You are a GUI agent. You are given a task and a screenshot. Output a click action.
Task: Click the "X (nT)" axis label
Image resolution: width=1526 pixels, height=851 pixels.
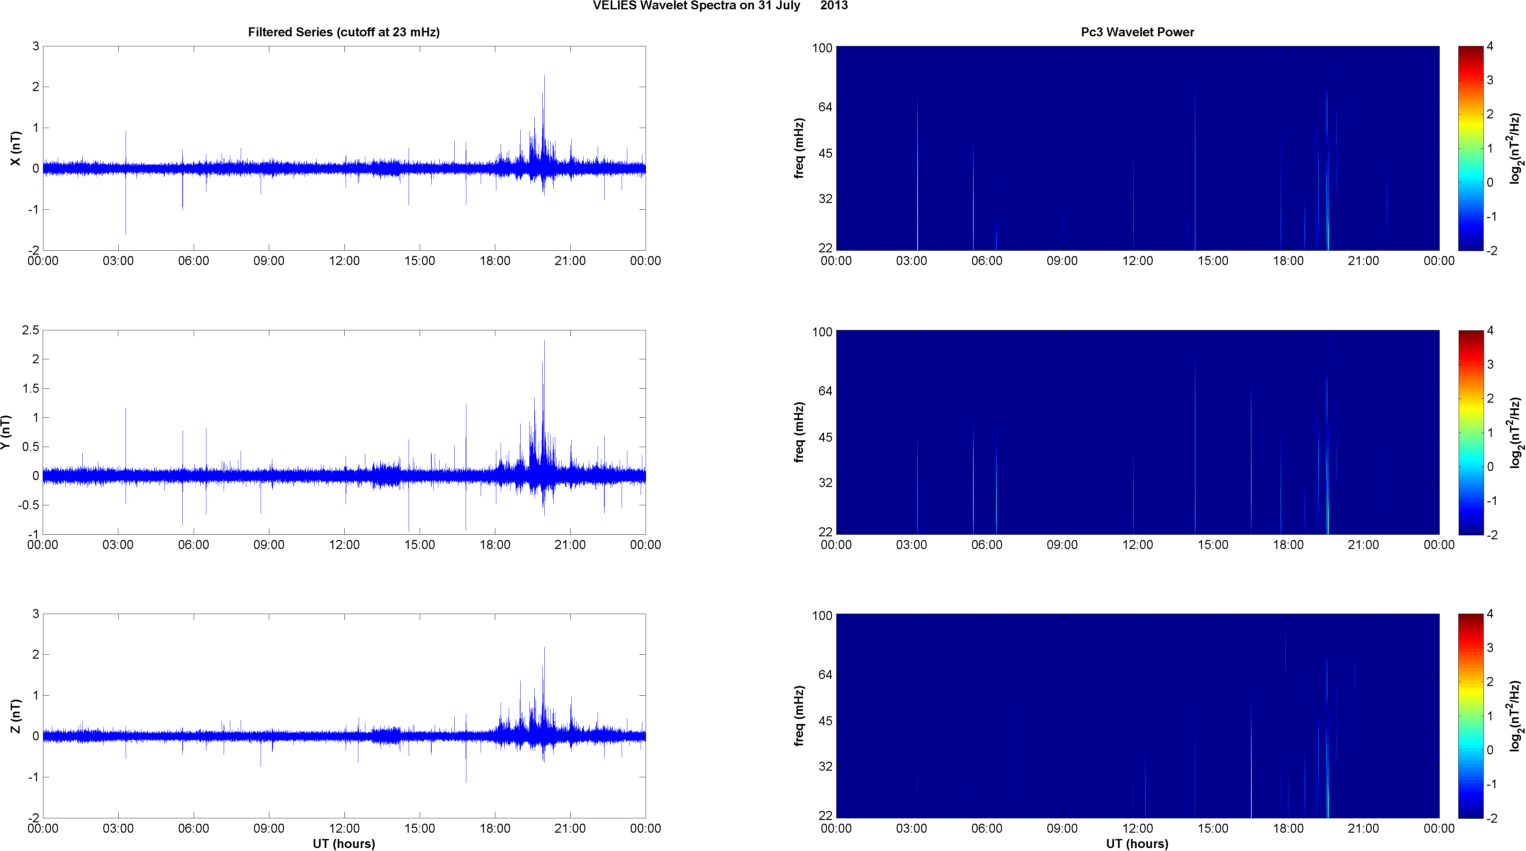(x=15, y=148)
